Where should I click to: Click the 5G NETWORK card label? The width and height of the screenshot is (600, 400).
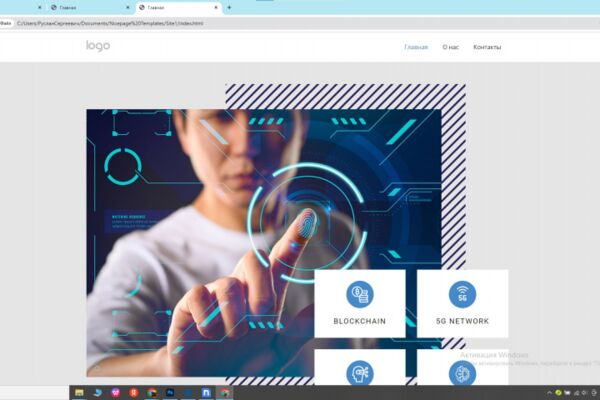click(x=462, y=321)
